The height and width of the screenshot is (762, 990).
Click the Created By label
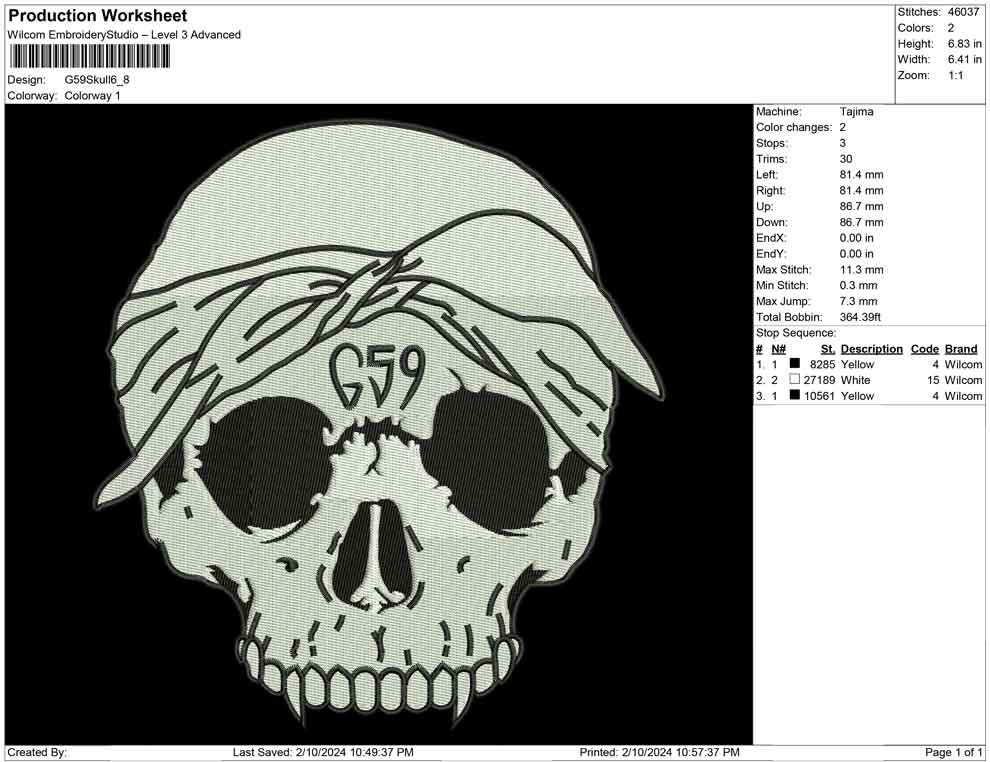37,753
